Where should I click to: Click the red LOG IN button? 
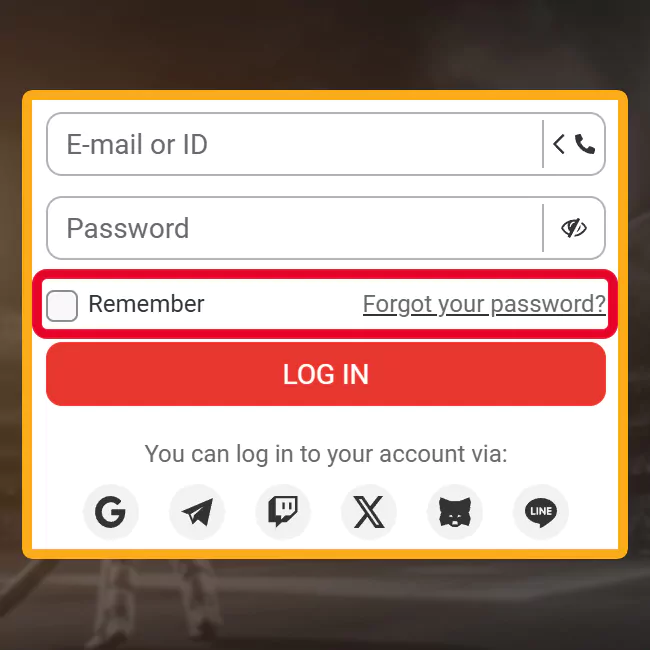point(326,374)
